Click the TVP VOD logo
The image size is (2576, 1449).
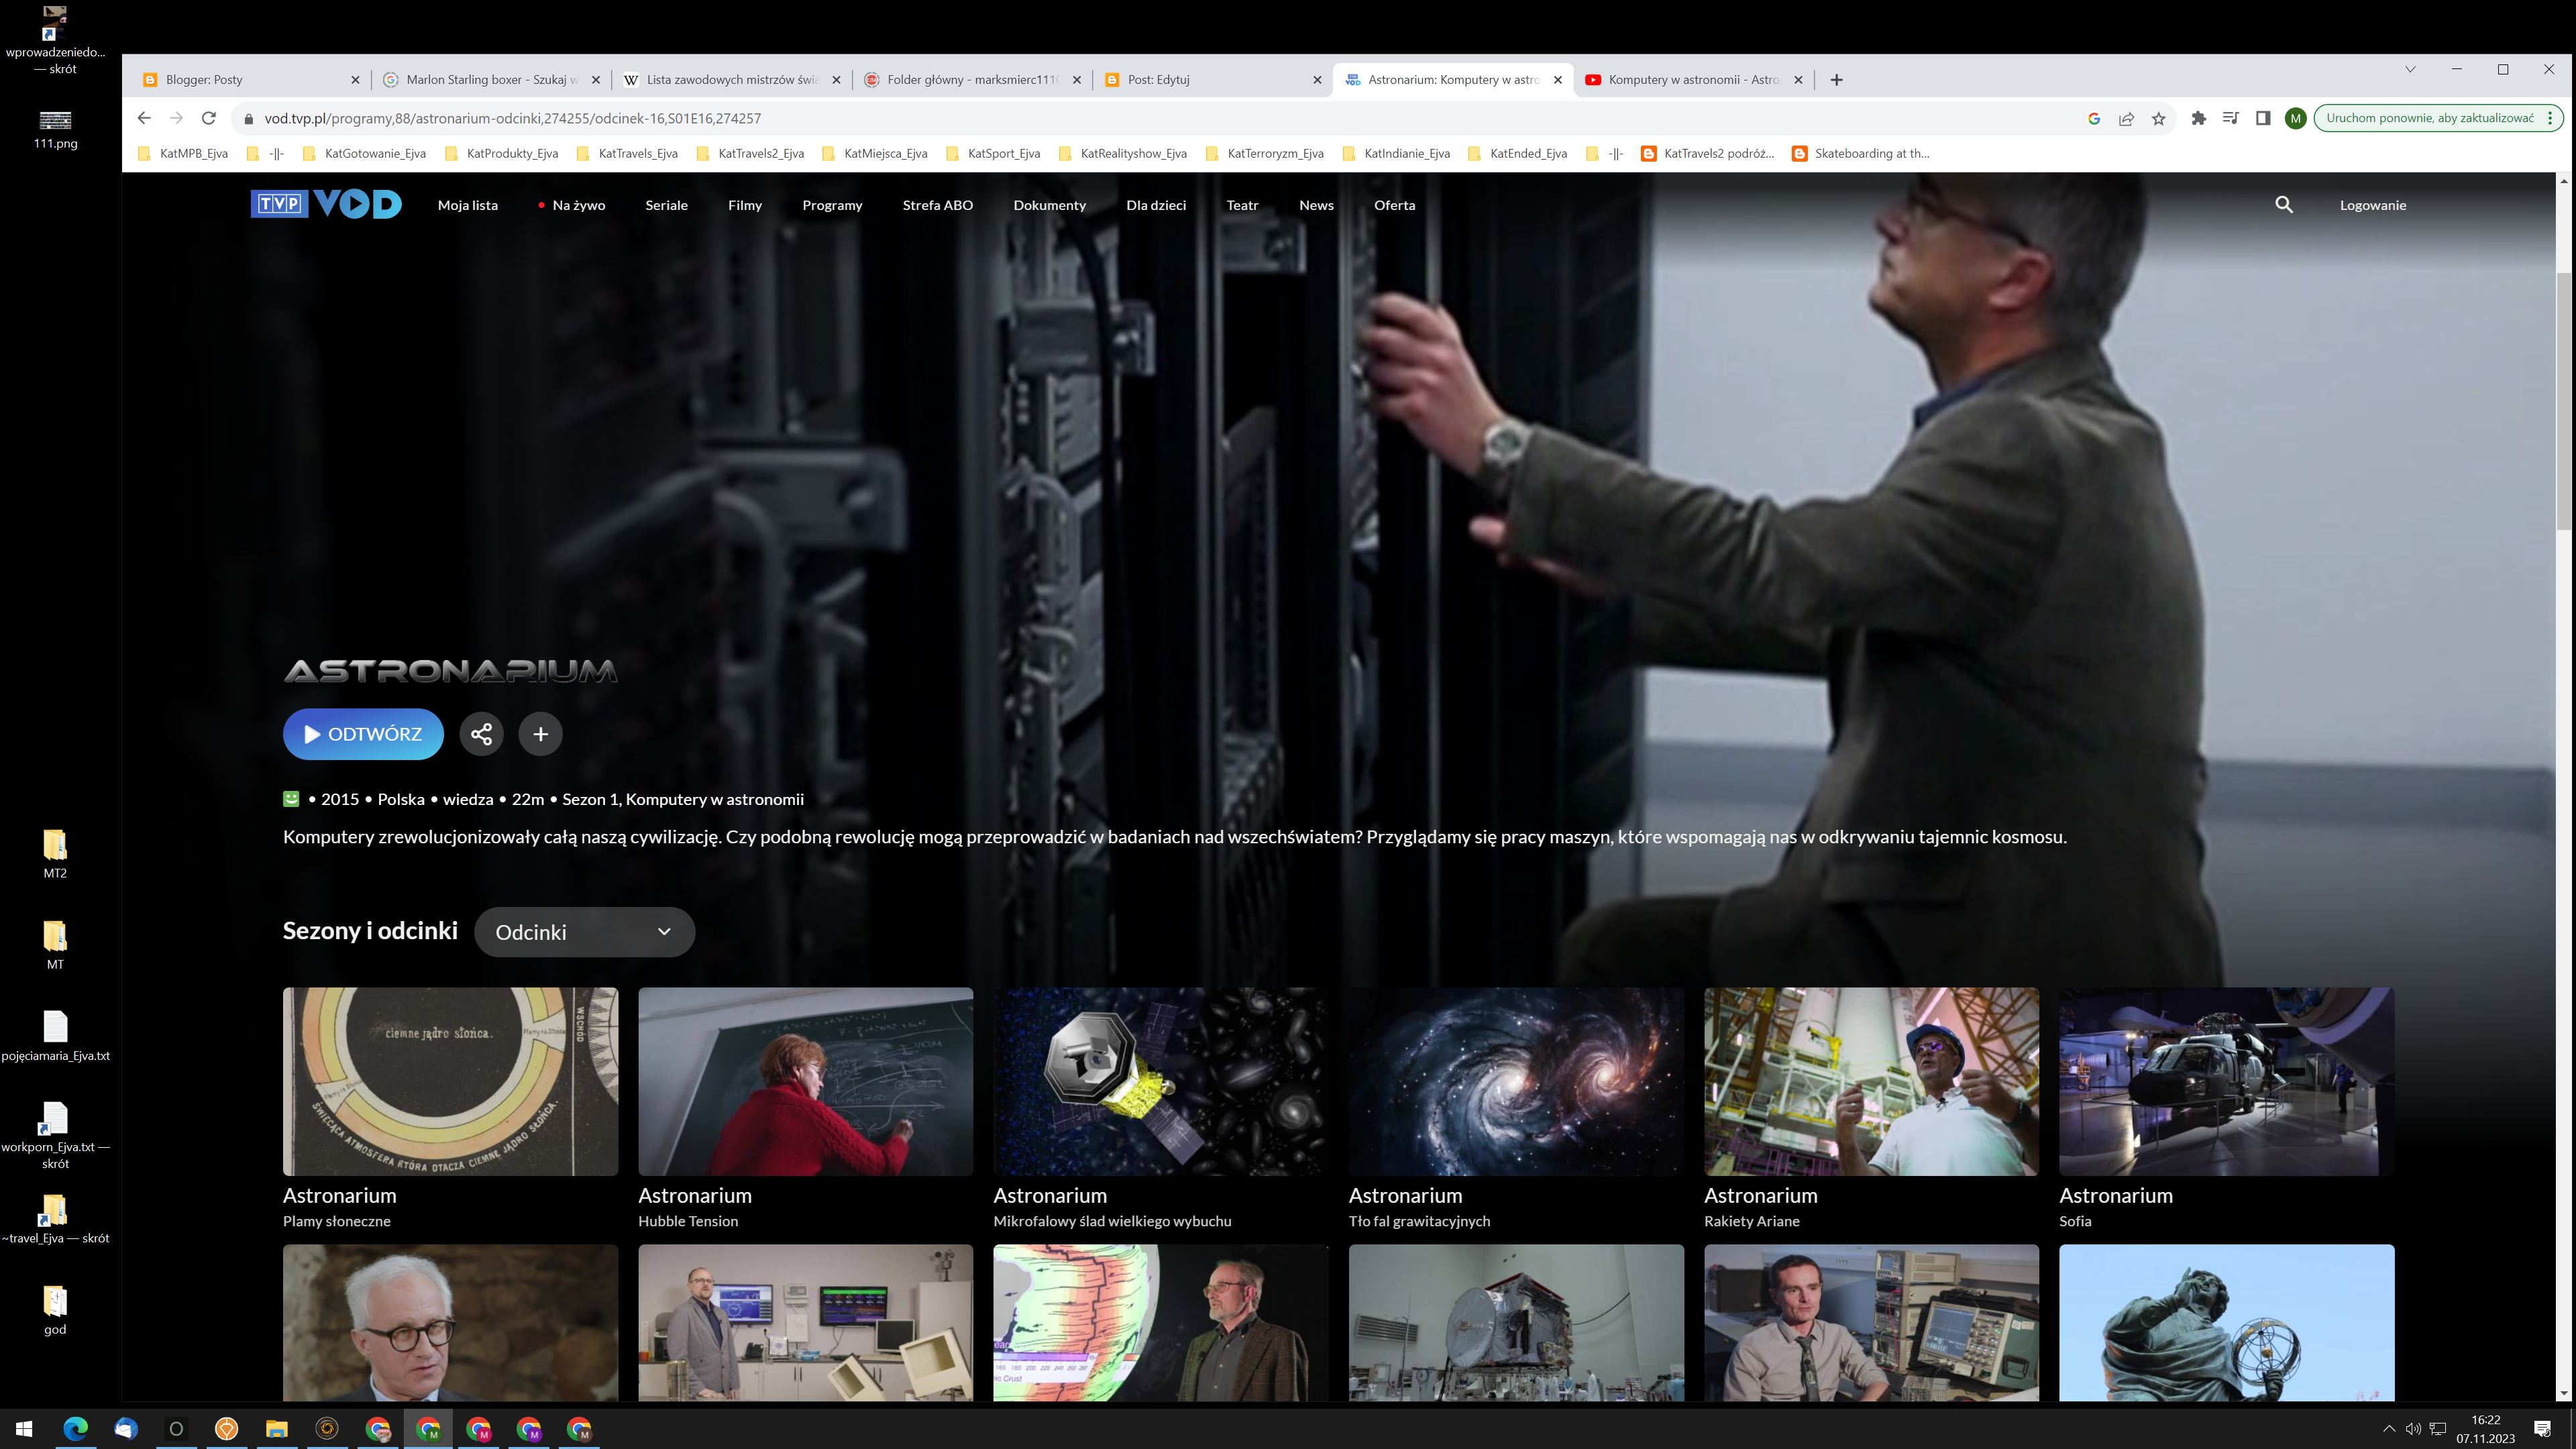point(326,204)
